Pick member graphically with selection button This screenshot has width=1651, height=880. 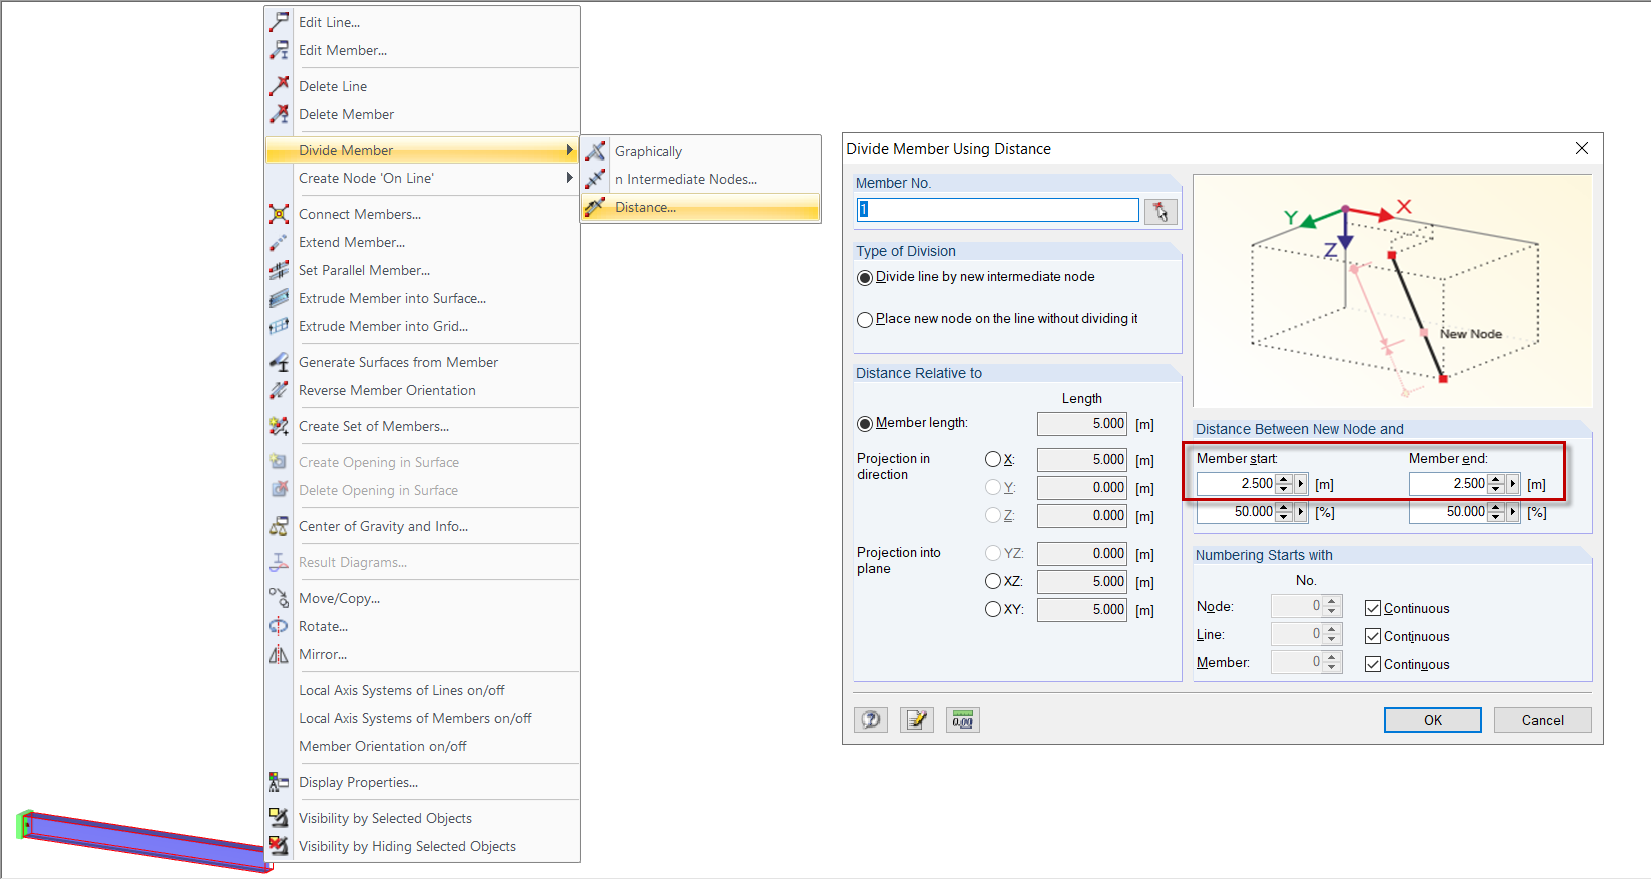point(1161,211)
